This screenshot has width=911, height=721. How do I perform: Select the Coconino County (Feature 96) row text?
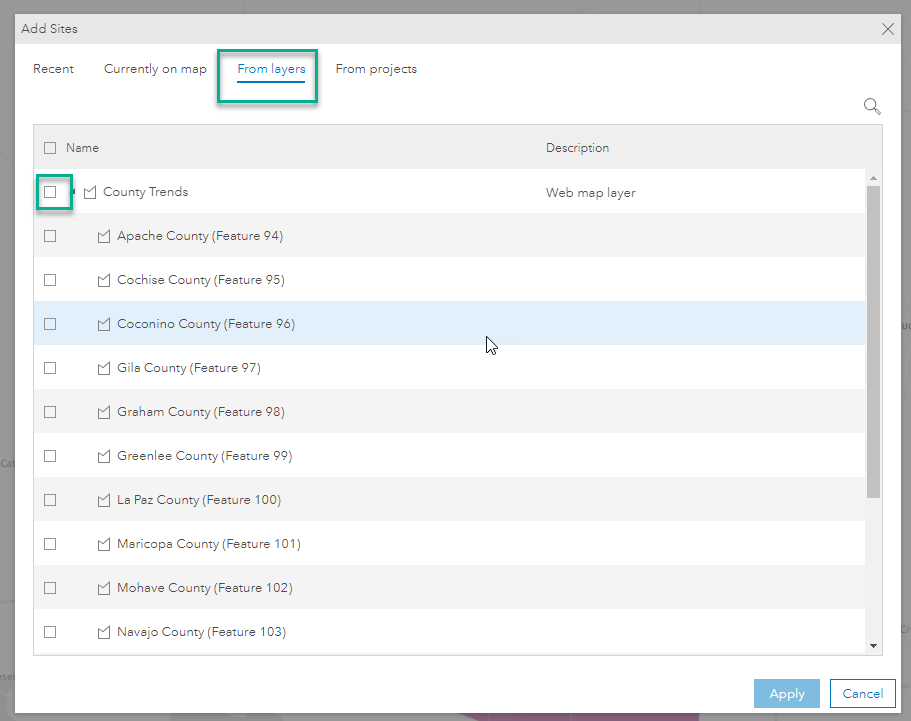click(206, 324)
